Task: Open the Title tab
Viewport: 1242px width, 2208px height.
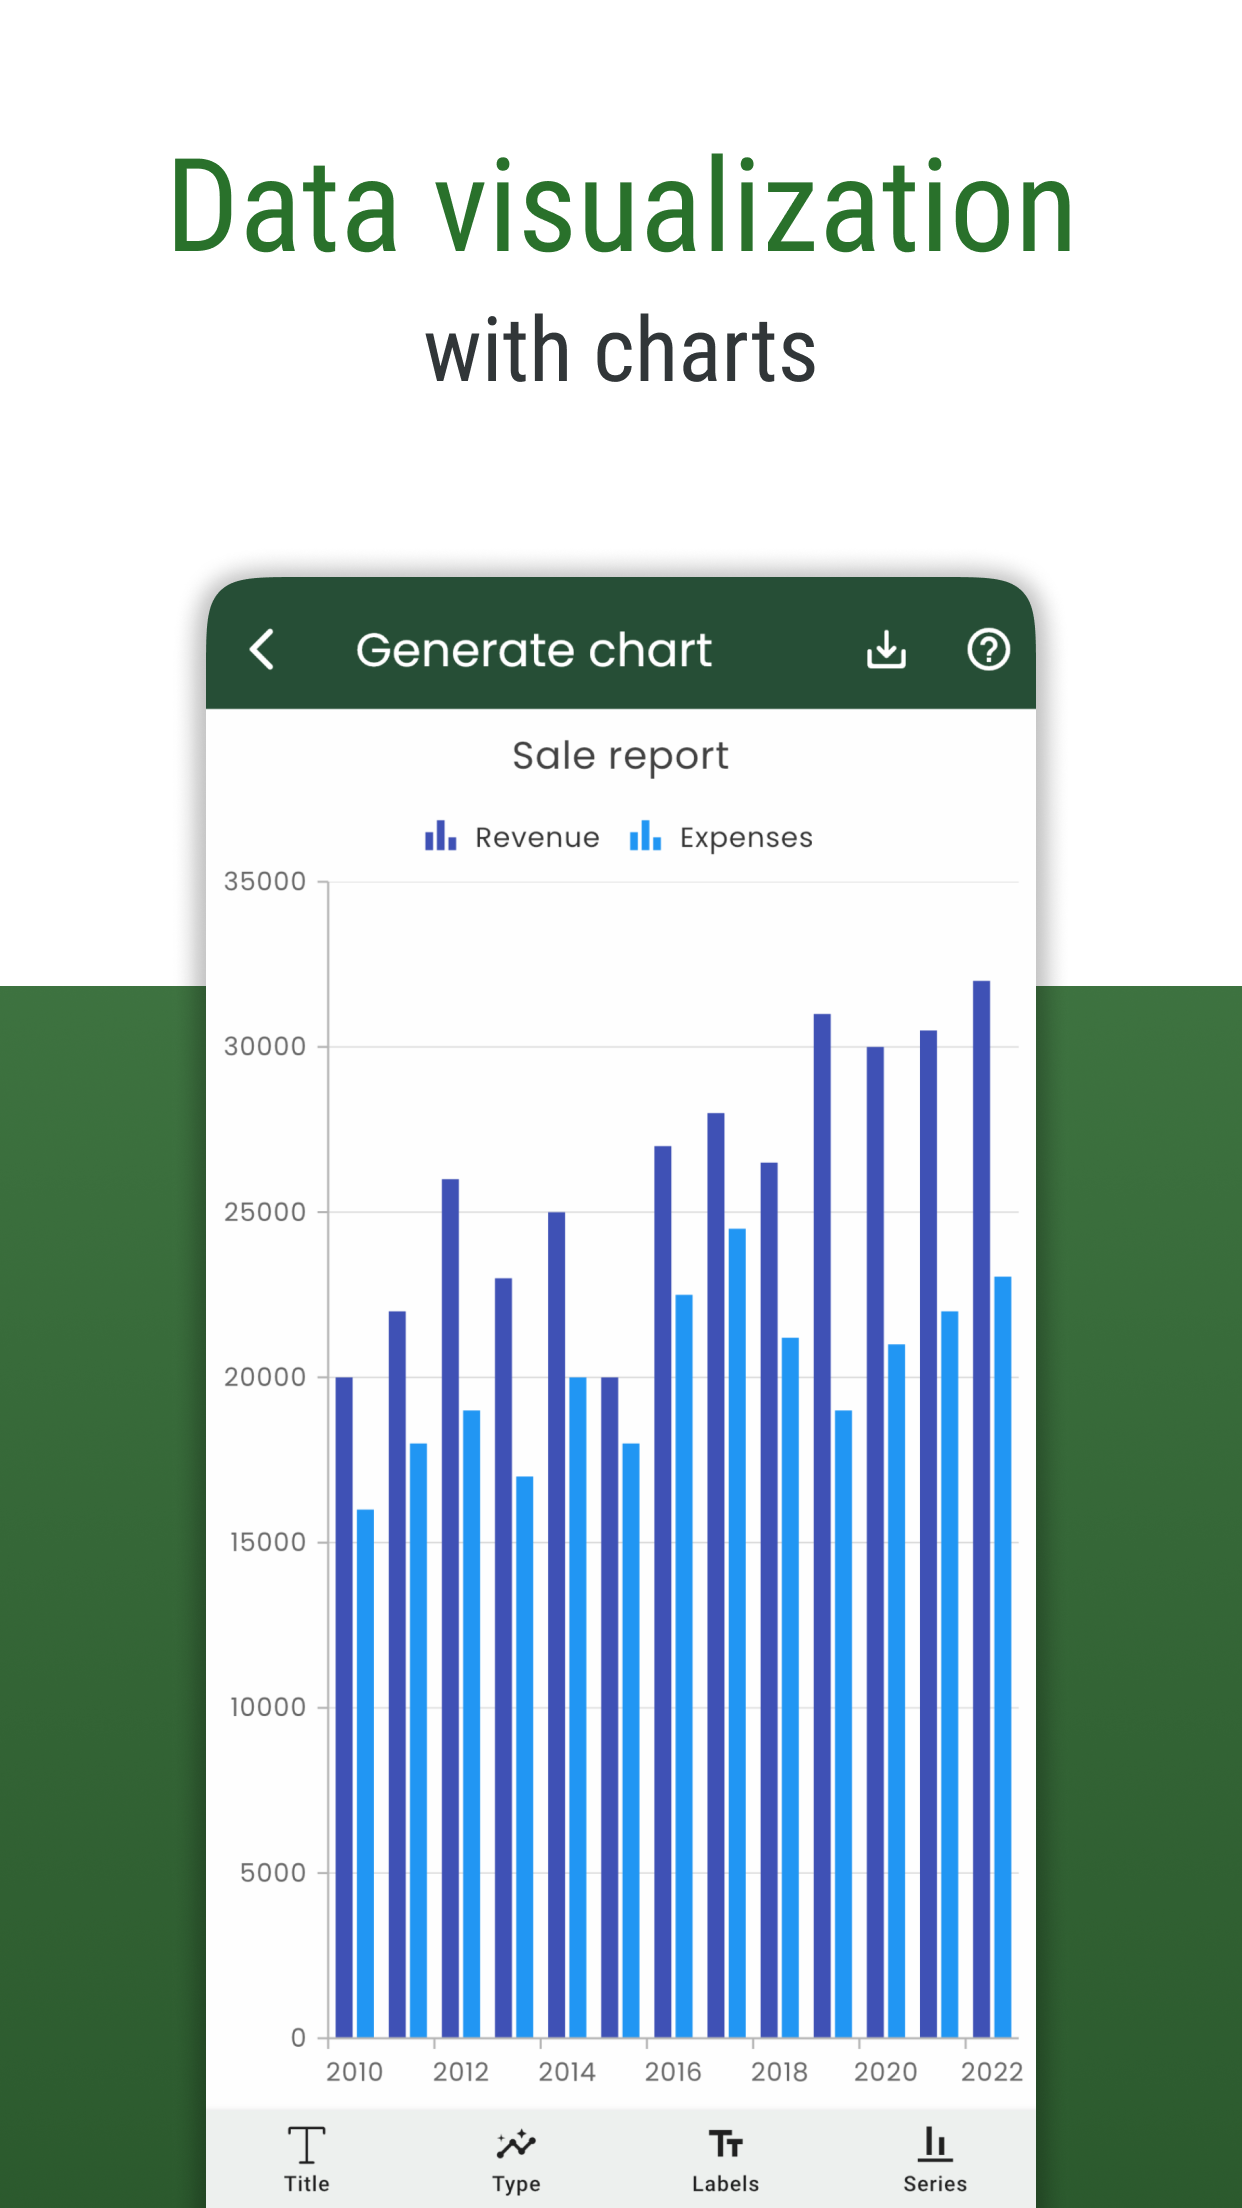Action: pos(307,2160)
